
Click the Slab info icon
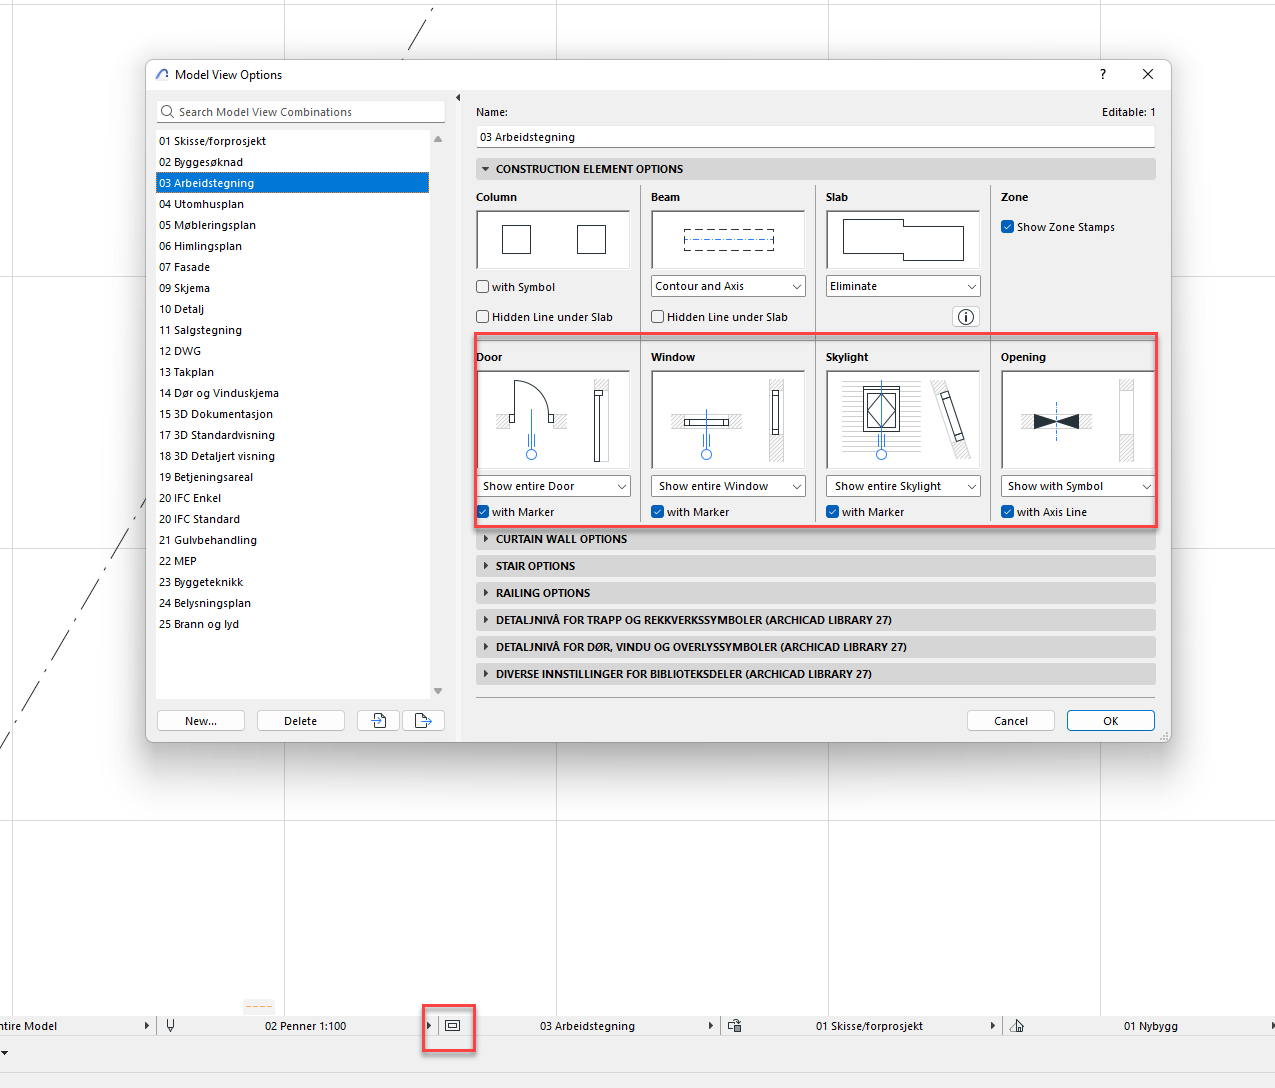(966, 317)
